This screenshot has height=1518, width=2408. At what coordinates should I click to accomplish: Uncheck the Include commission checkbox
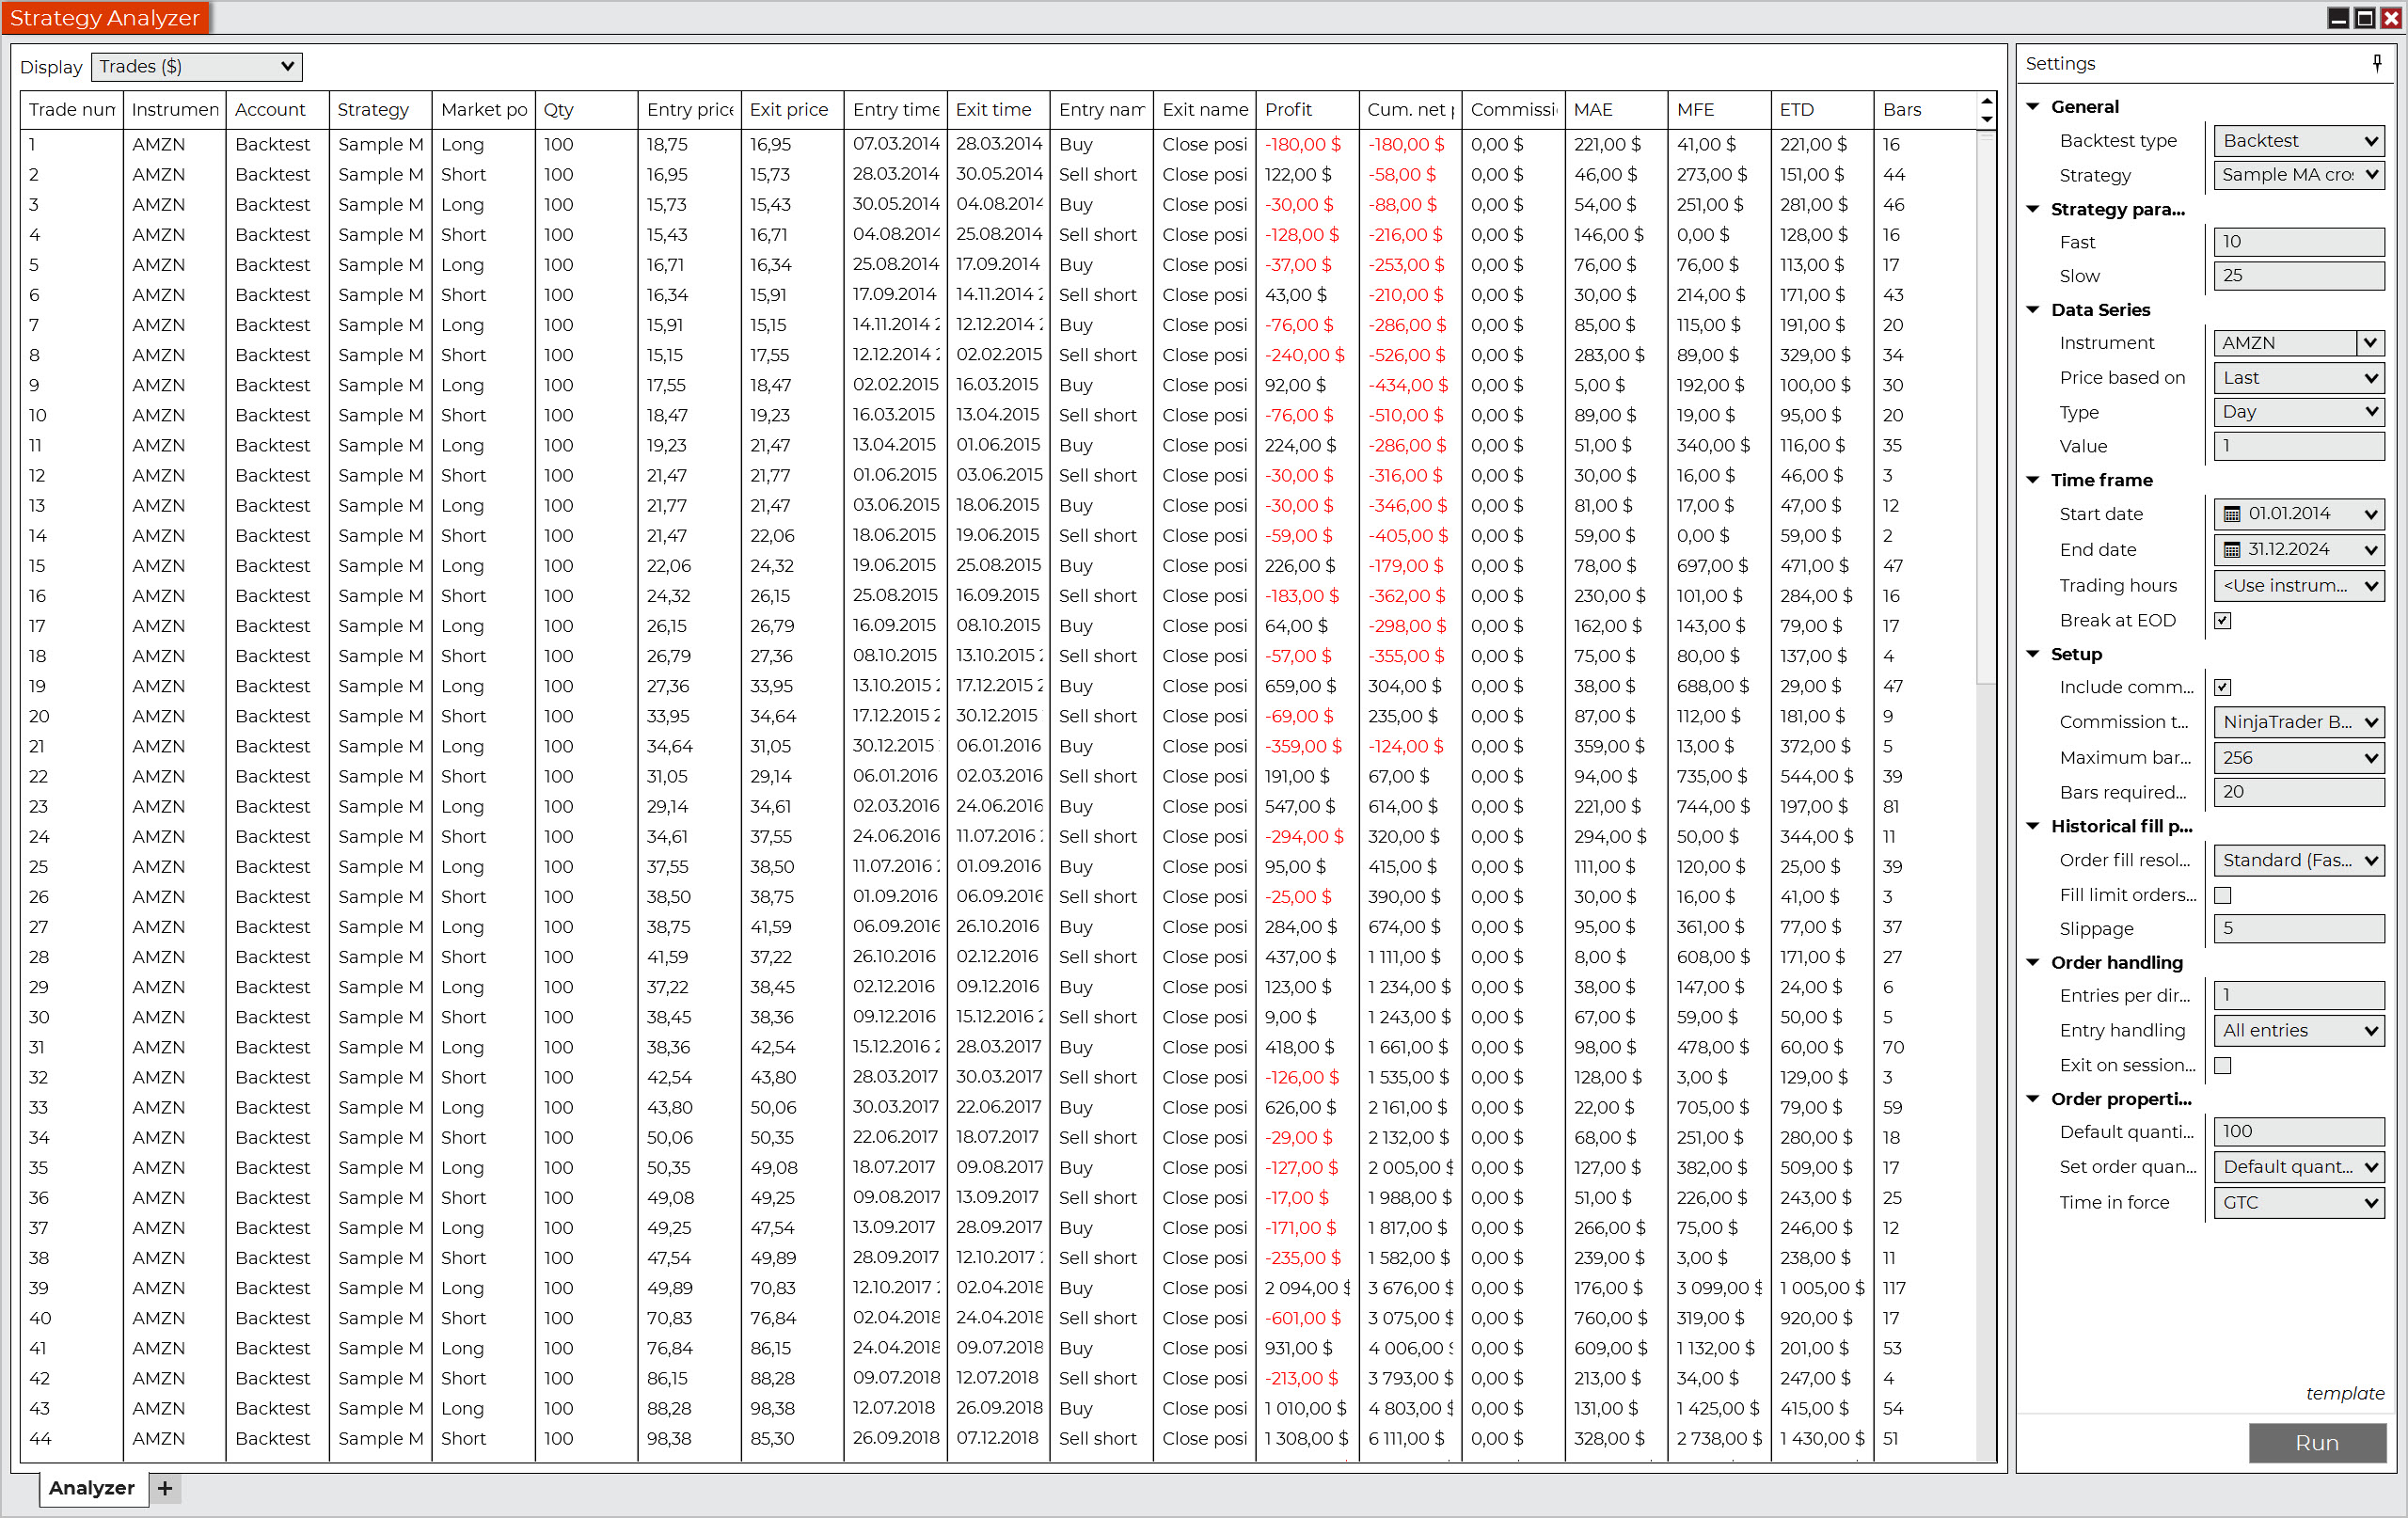2222,687
